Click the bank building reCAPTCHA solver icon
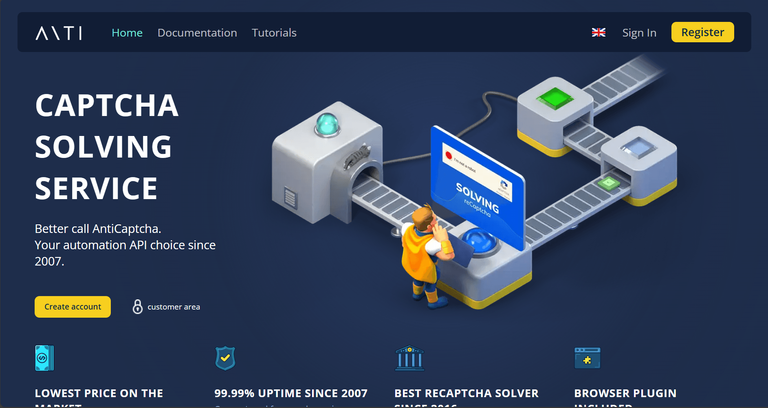This screenshot has height=408, width=768. 409,358
